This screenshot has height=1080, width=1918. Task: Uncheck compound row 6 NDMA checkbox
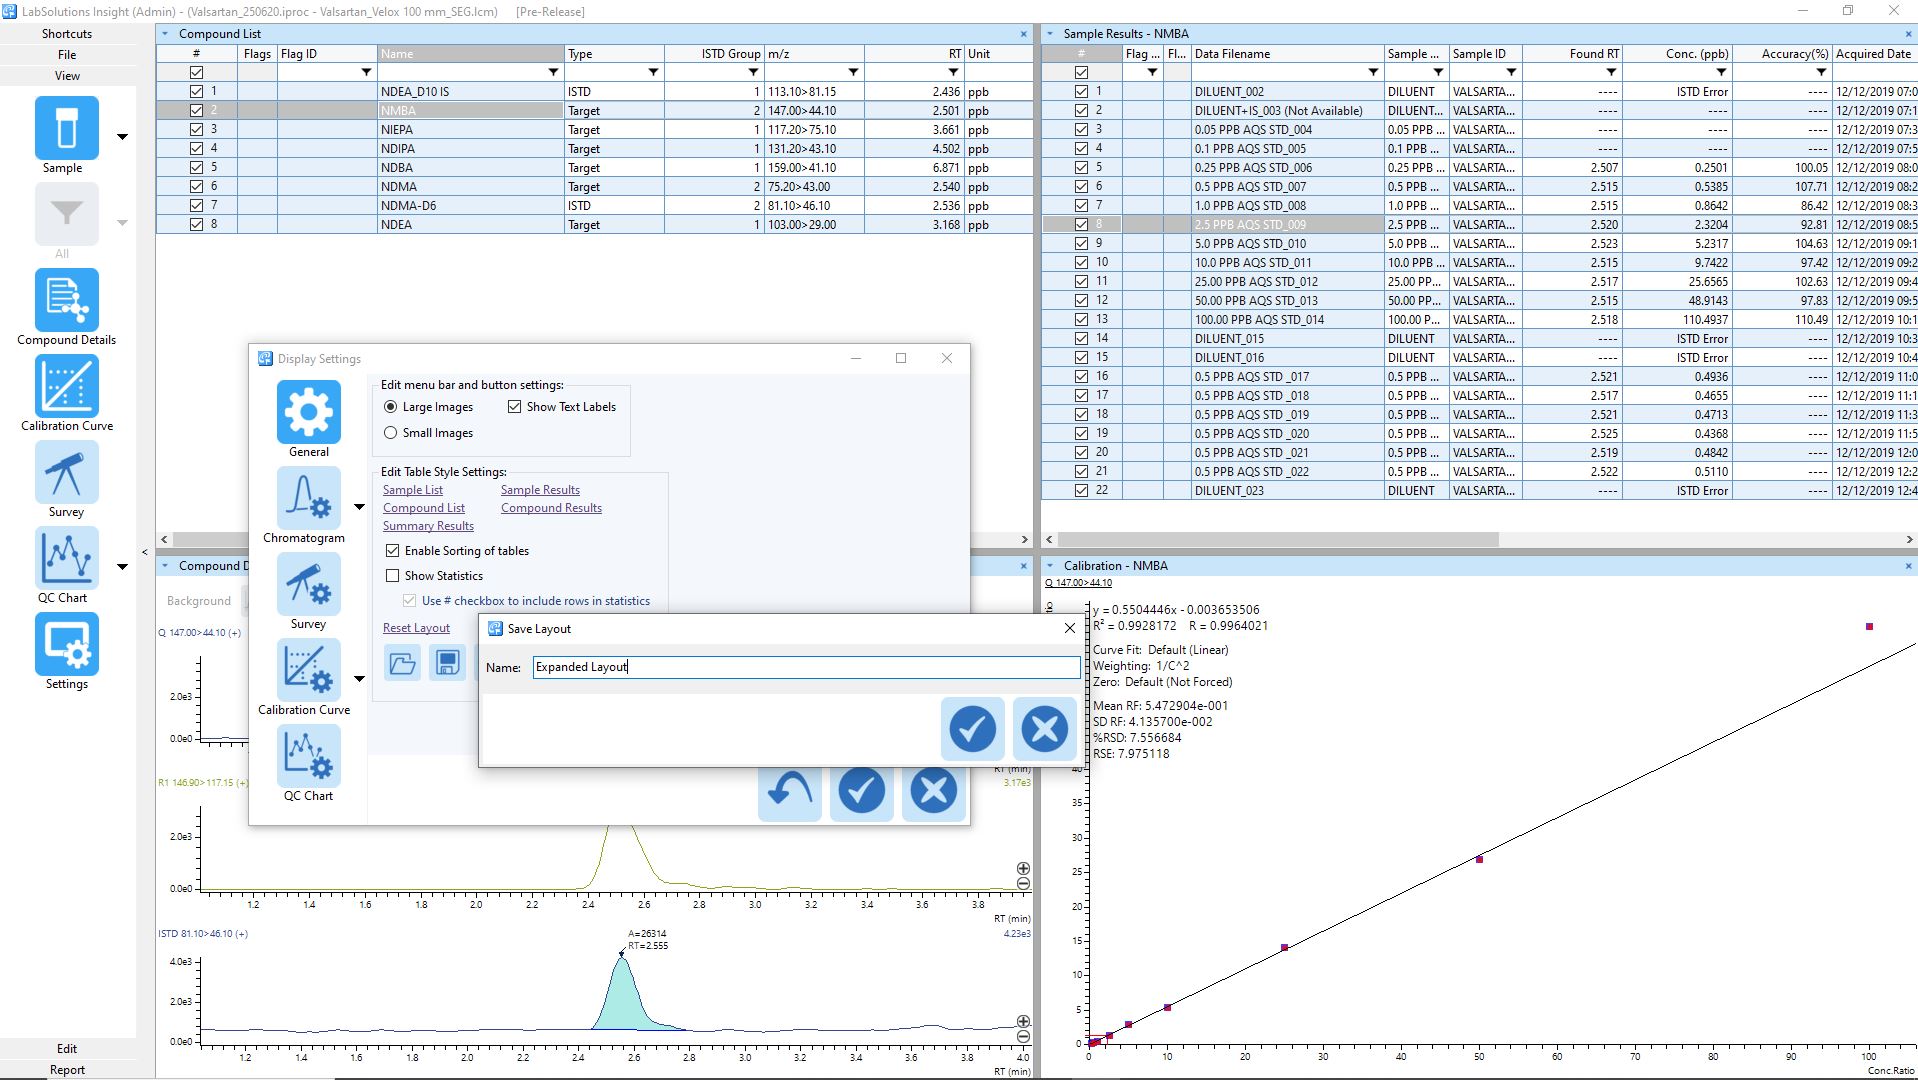pos(196,186)
